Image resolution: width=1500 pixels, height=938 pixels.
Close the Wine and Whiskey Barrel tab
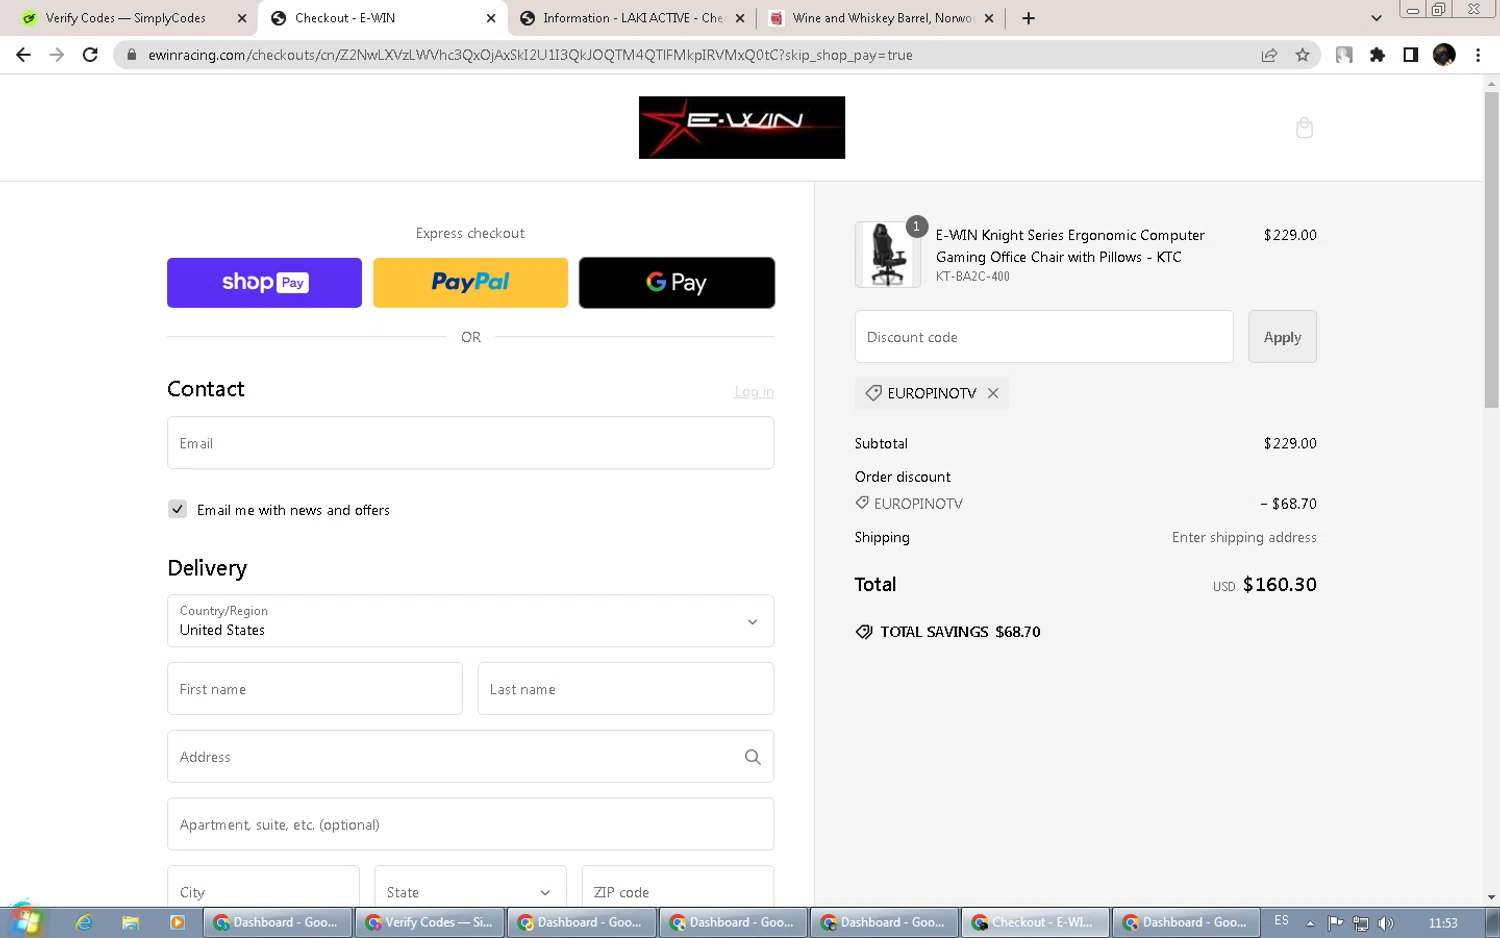(989, 18)
